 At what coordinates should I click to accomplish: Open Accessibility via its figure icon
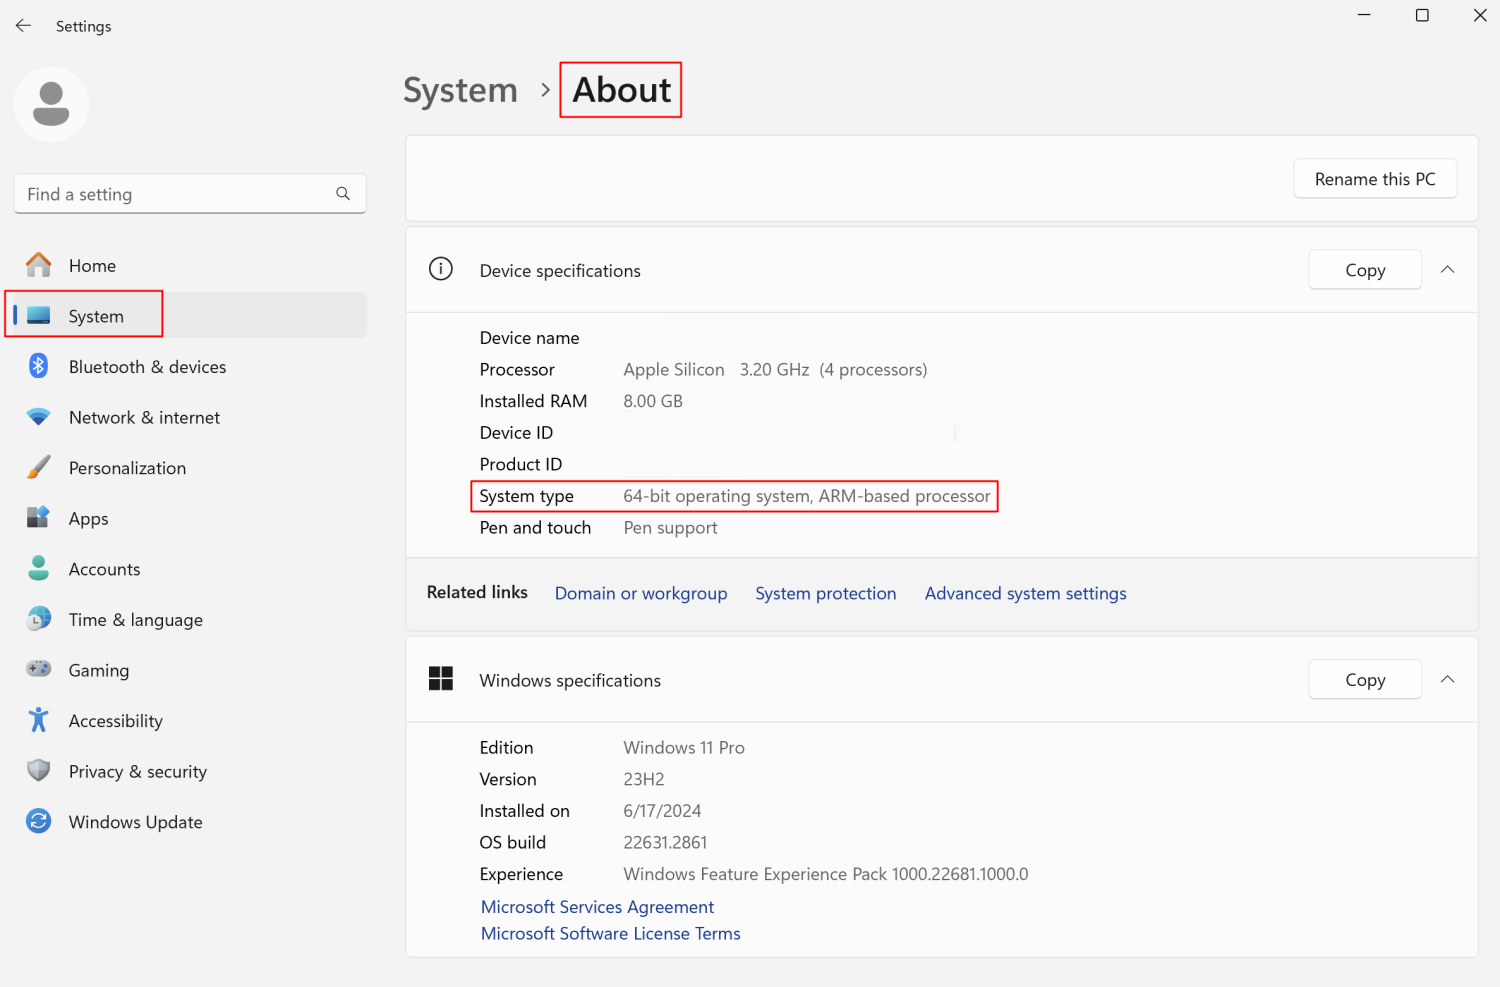(38, 720)
